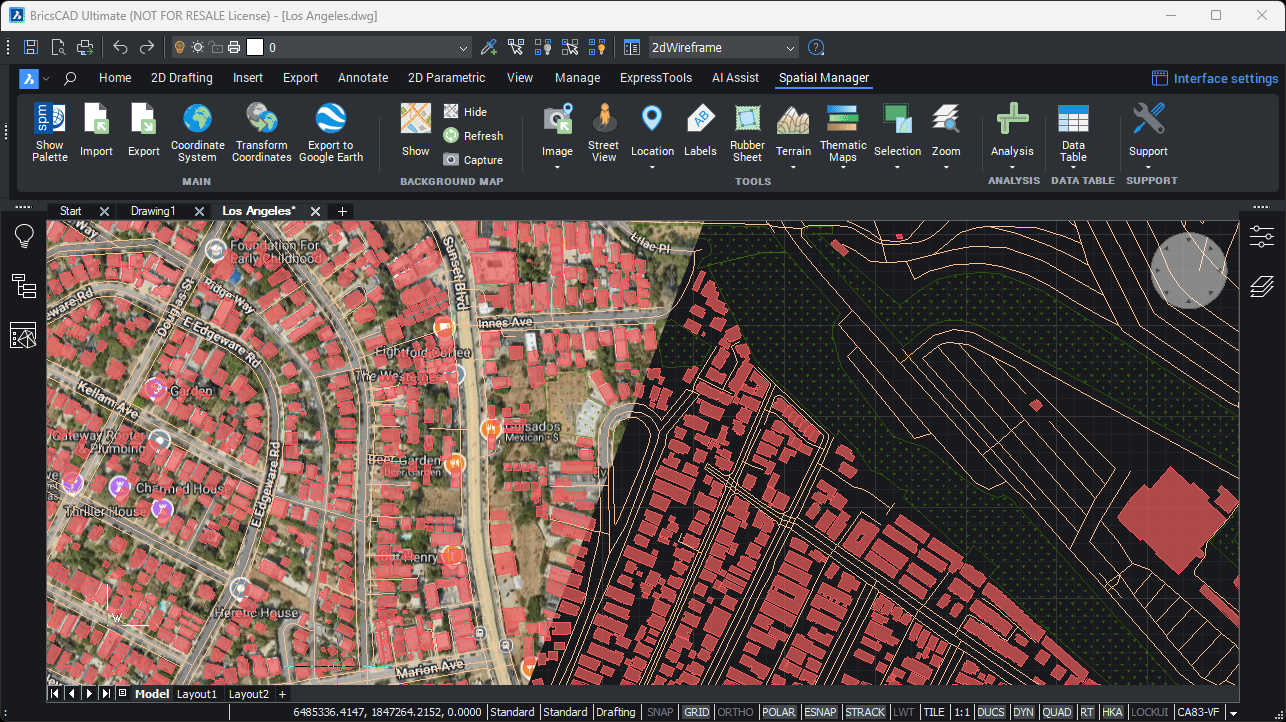Image resolution: width=1286 pixels, height=722 pixels.
Task: Expand the Thematic Maps dropdown
Action: 843,169
